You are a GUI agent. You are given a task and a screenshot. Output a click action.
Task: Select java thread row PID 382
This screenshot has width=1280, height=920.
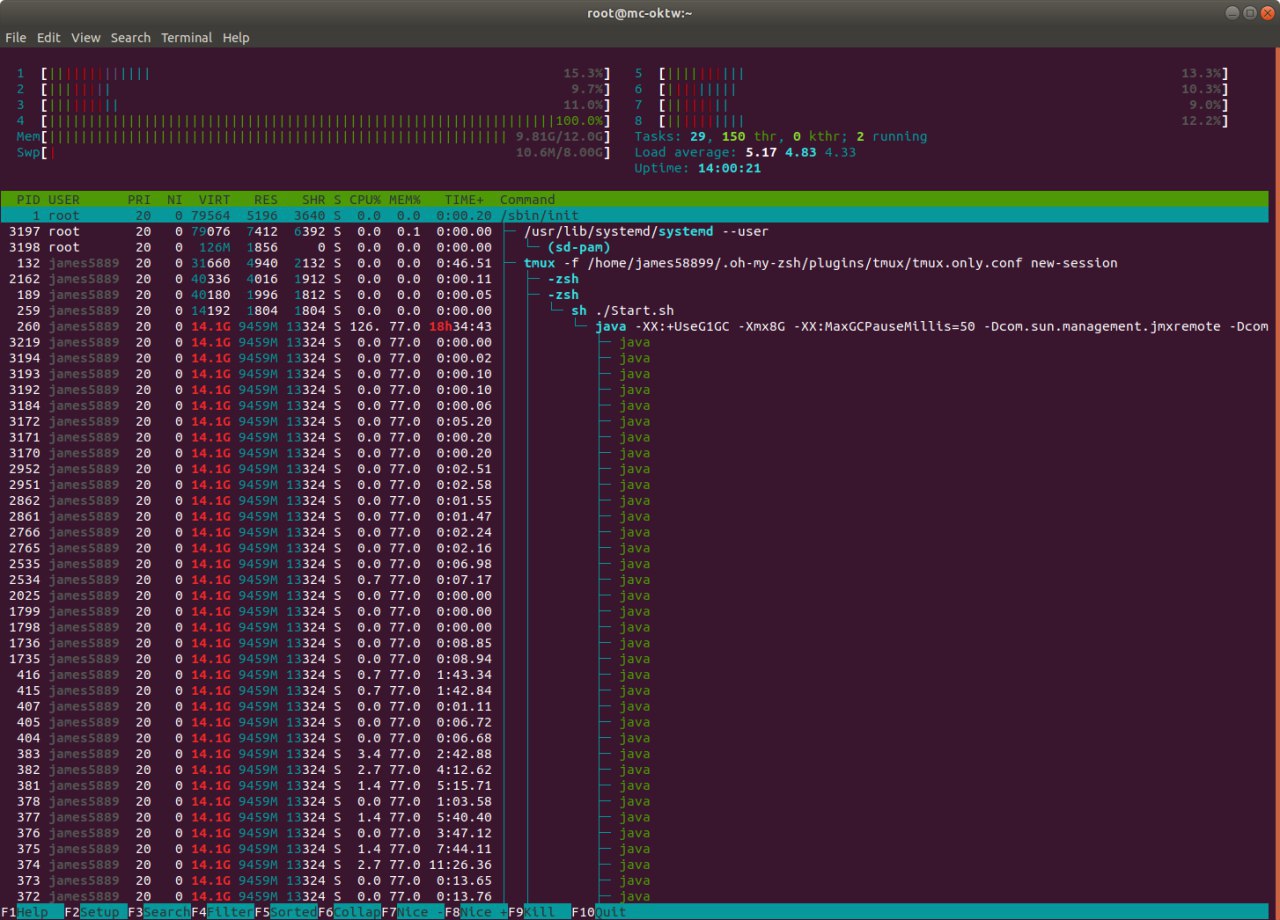point(634,770)
